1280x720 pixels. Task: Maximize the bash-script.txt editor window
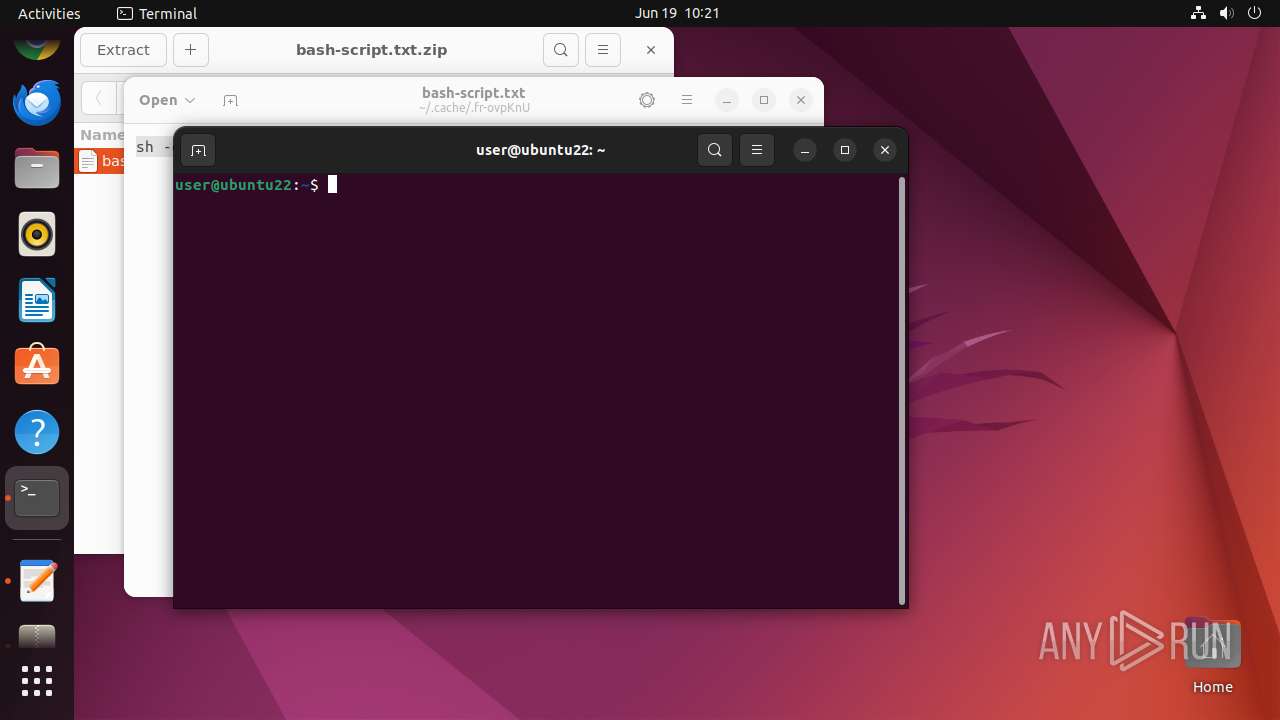tap(764, 100)
